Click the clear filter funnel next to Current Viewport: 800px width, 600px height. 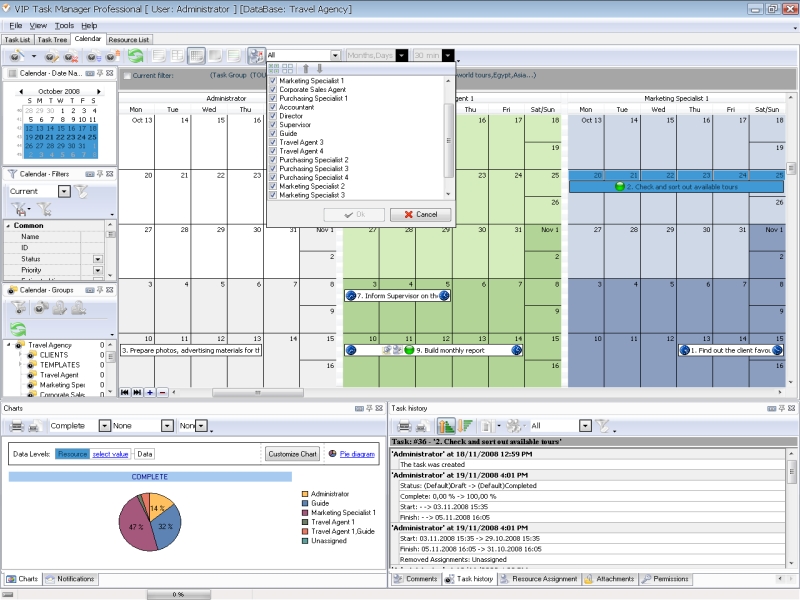click(81, 191)
